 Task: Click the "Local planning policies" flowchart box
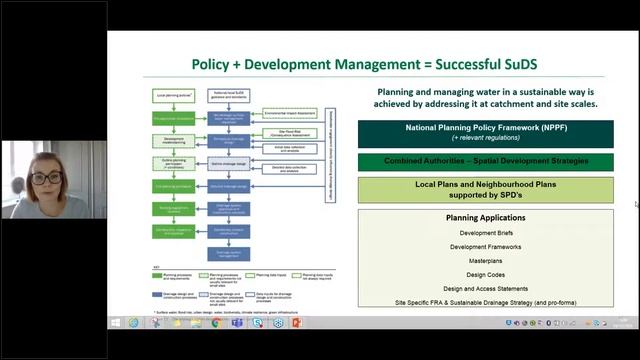point(173,96)
